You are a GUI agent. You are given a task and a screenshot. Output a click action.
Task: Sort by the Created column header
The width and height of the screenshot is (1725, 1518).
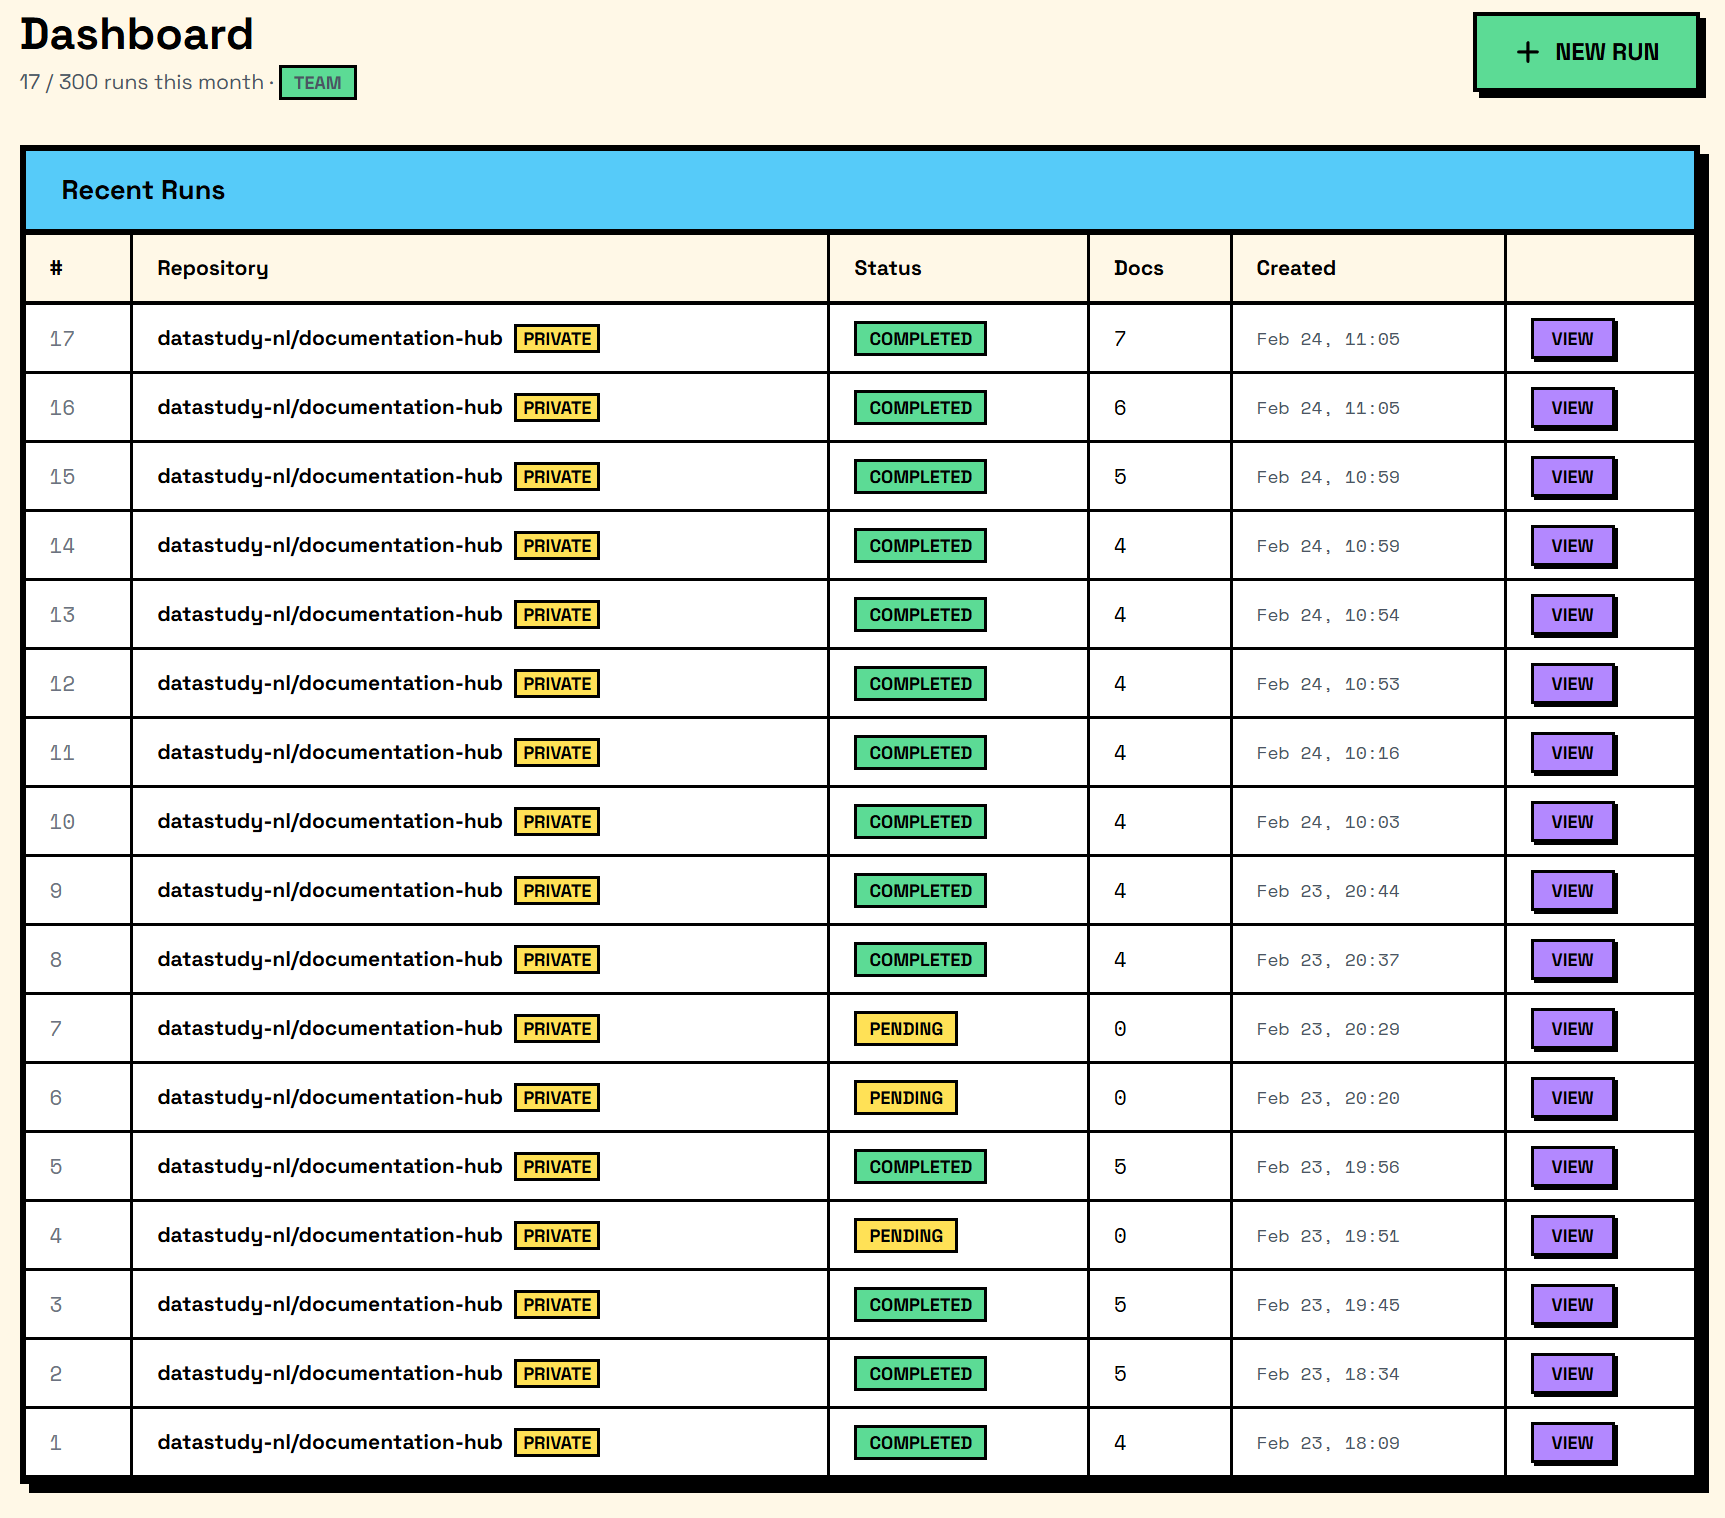tap(1296, 268)
